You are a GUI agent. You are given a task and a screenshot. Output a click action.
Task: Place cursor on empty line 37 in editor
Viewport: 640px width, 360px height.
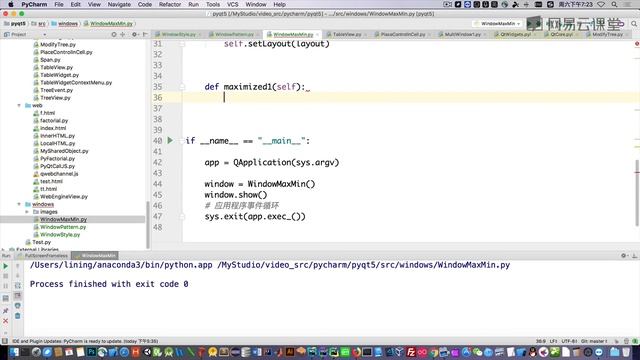pos(408,108)
